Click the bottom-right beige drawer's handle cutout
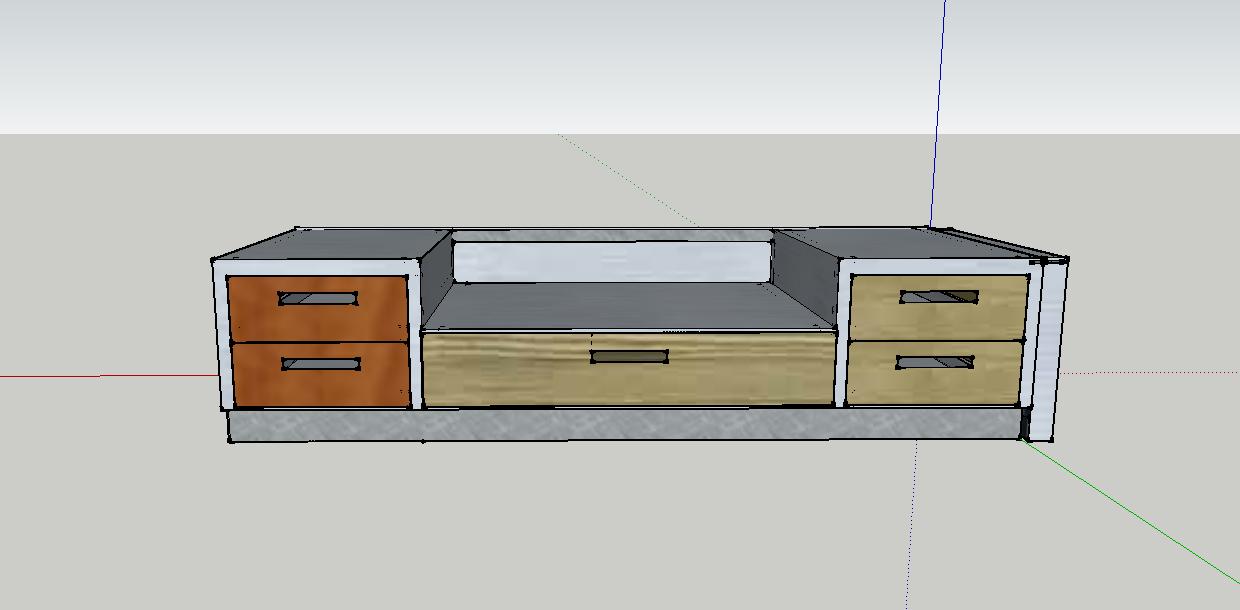 (935, 362)
